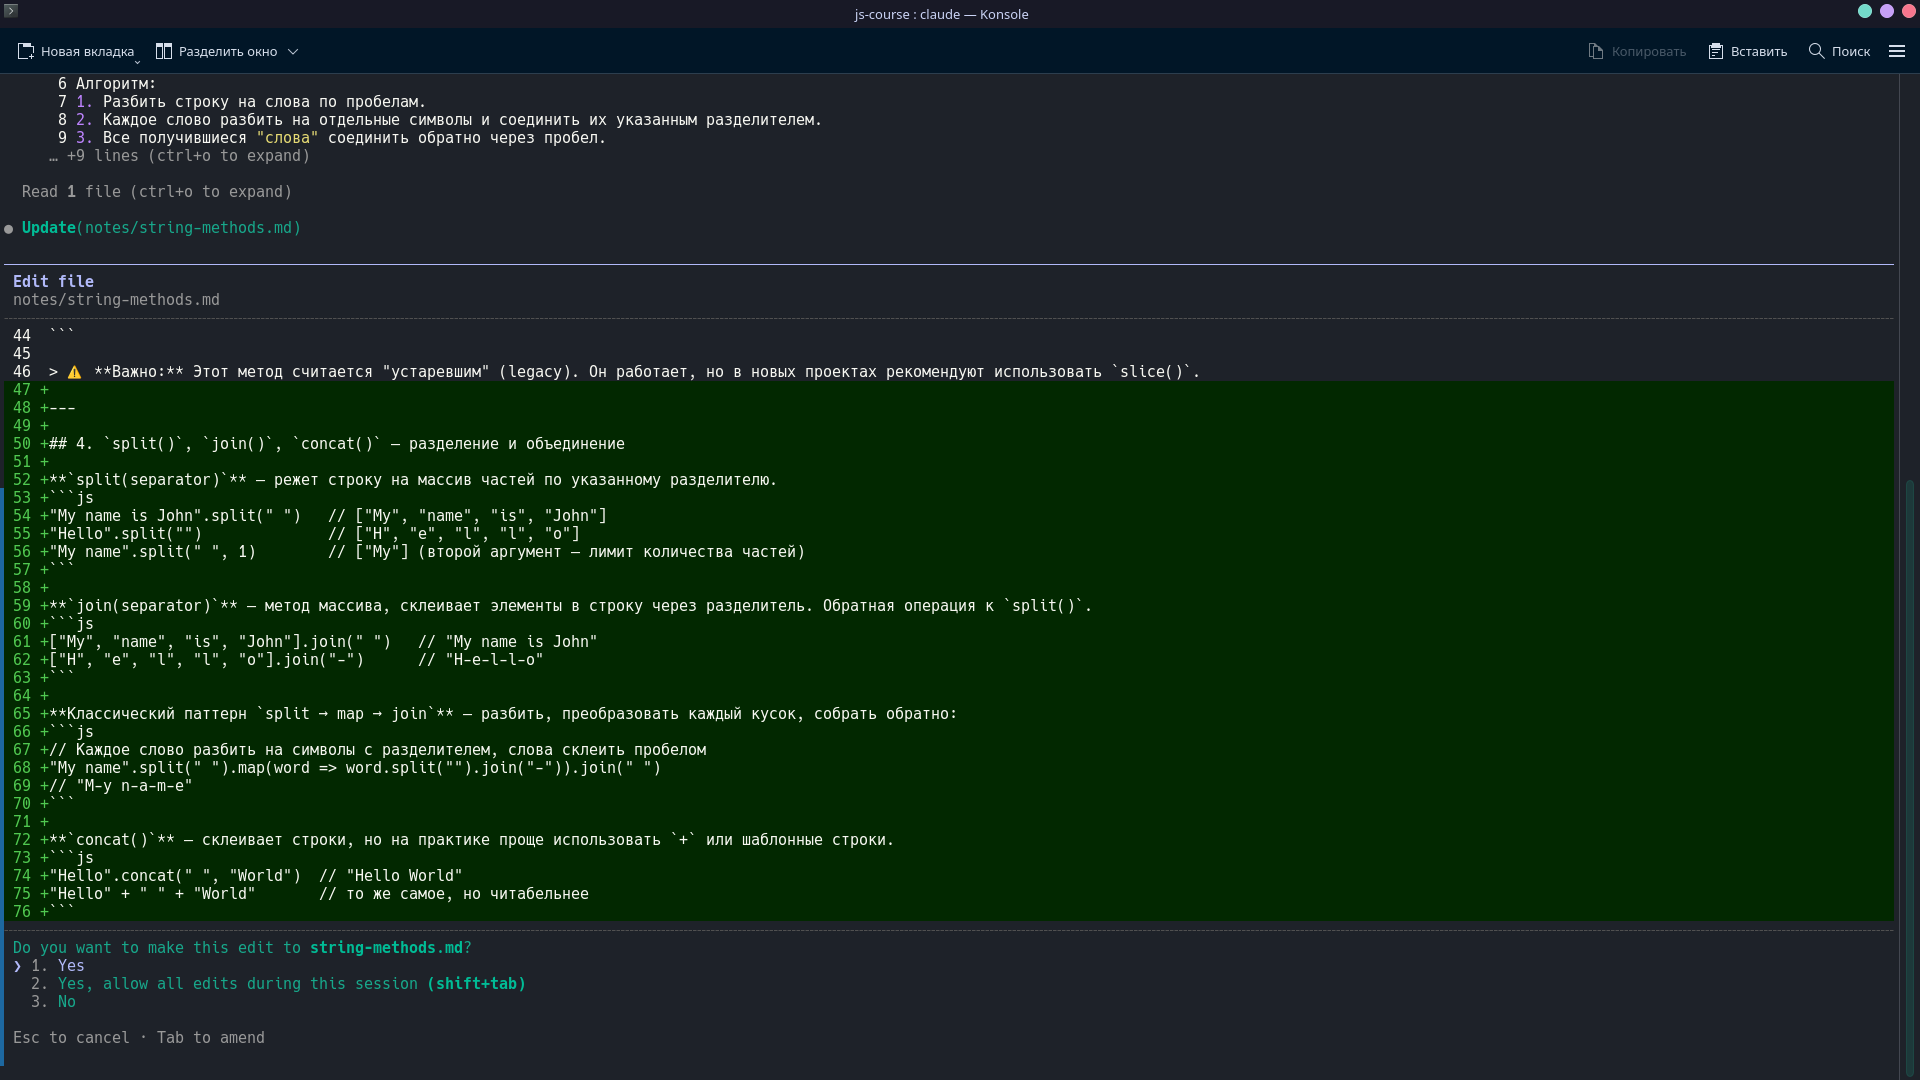The image size is (1920, 1080).
Task: Click line 65 Классический паттерн text
Action: [503, 714]
